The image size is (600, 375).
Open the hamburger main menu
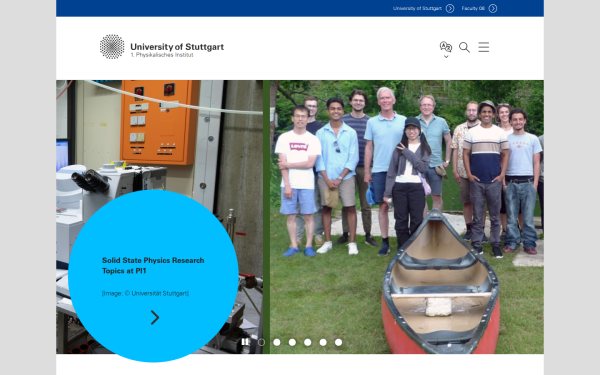pyautogui.click(x=484, y=47)
